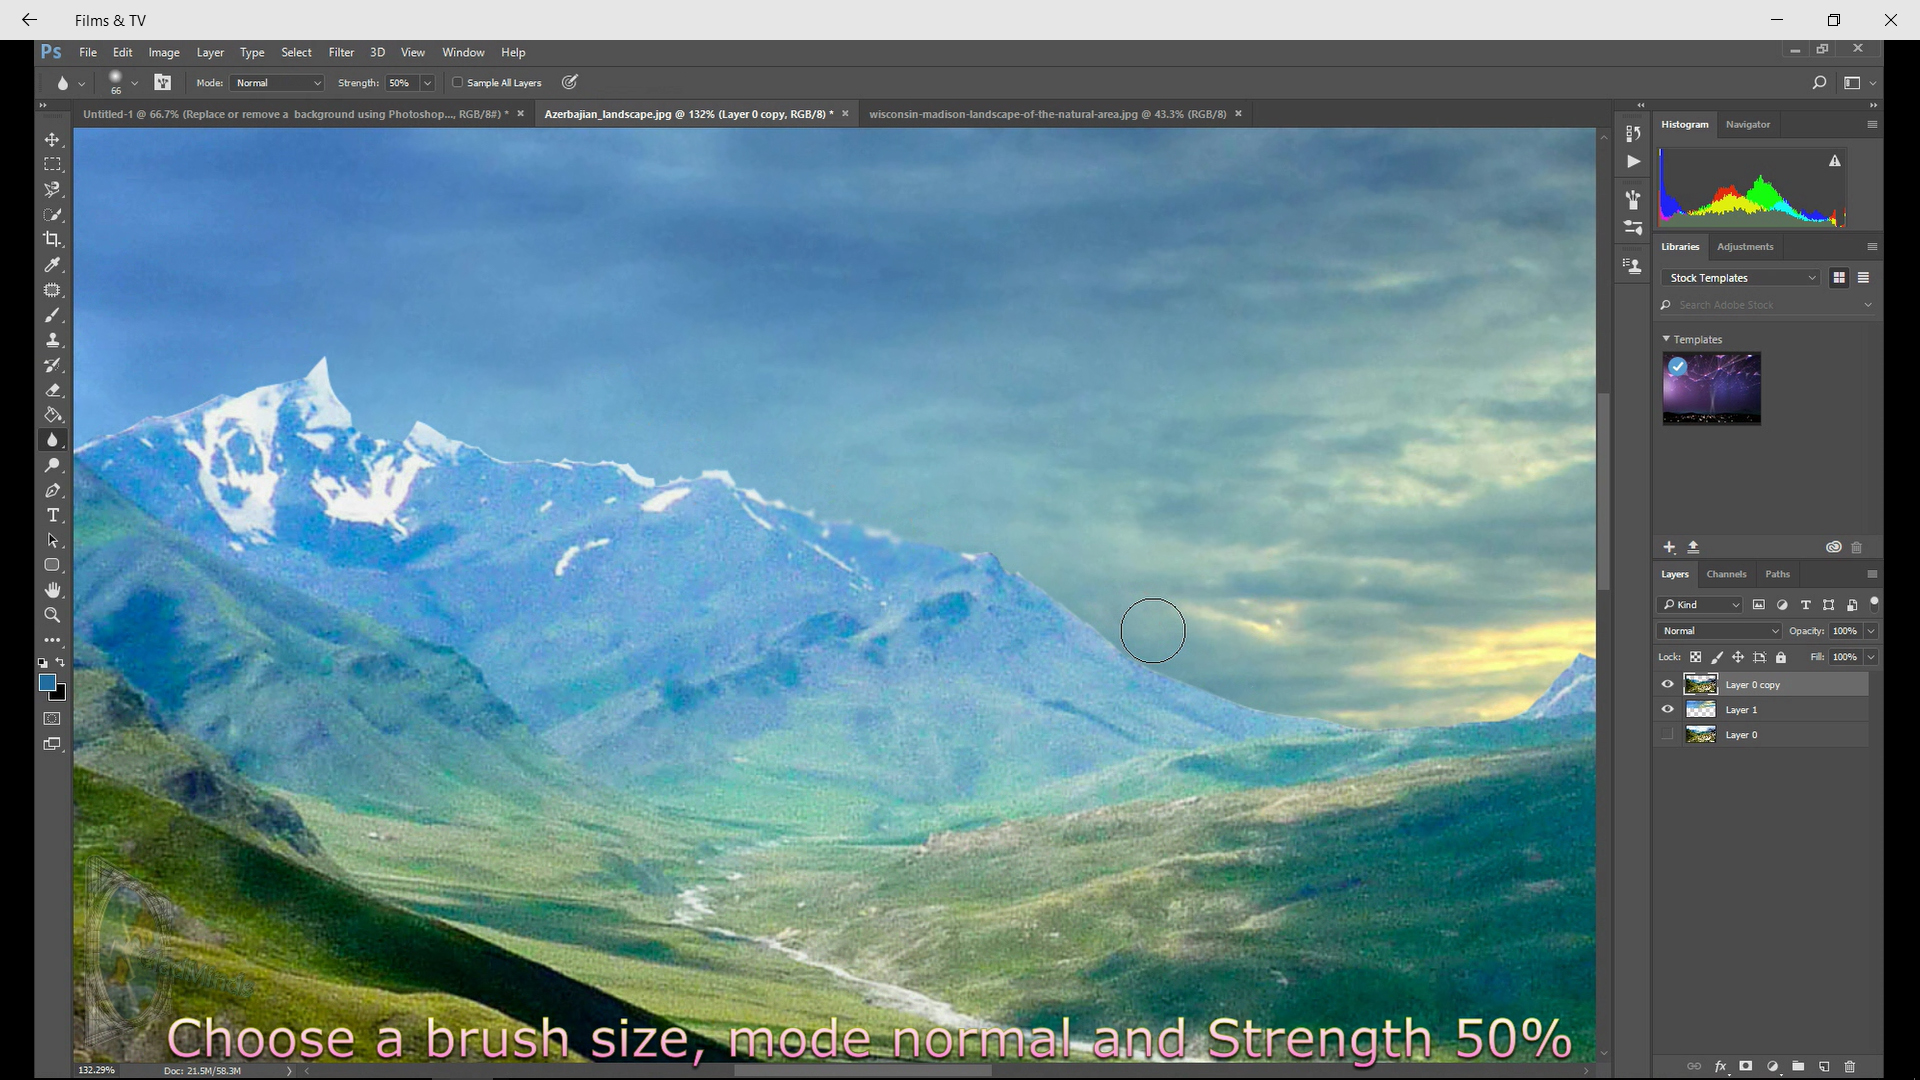This screenshot has height=1080, width=1920.
Task: Switch to the Channels tab
Action: pyautogui.click(x=1726, y=574)
